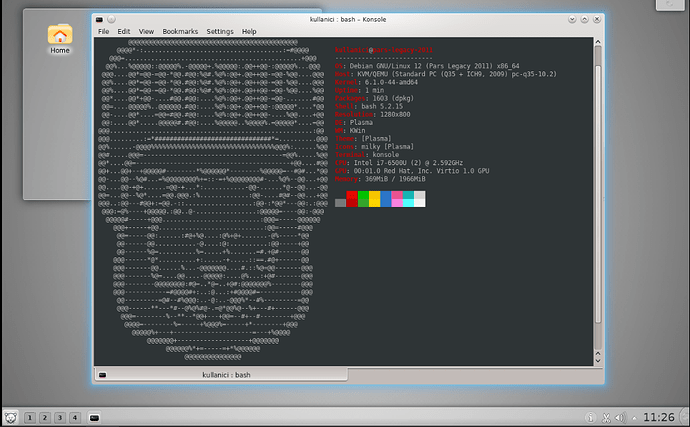Expand the Settings menu

(x=219, y=32)
